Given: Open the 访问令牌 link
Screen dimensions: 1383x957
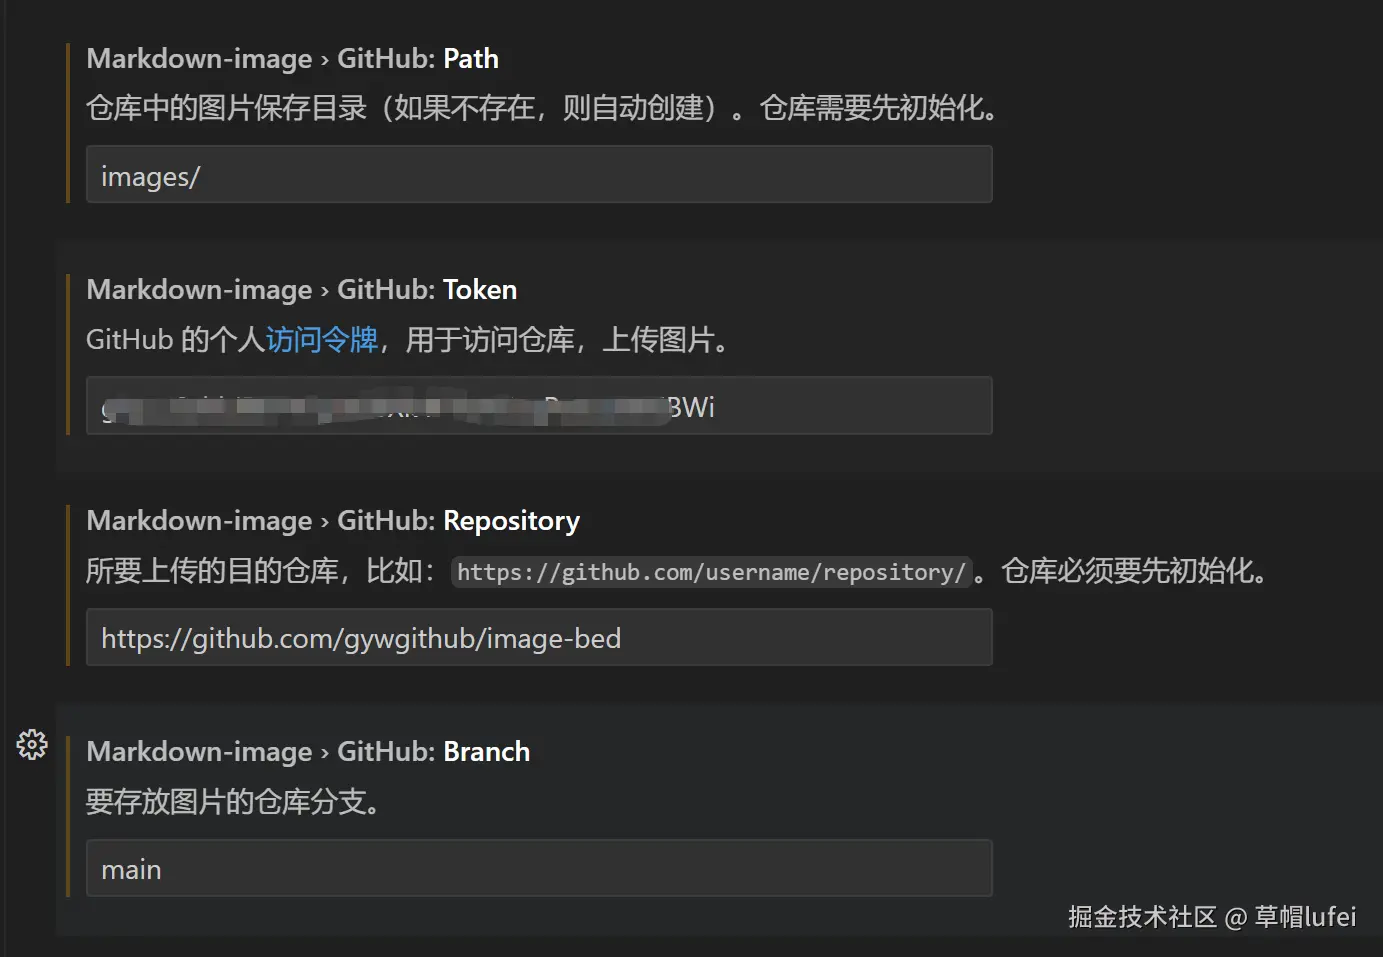Looking at the screenshot, I should (321, 340).
